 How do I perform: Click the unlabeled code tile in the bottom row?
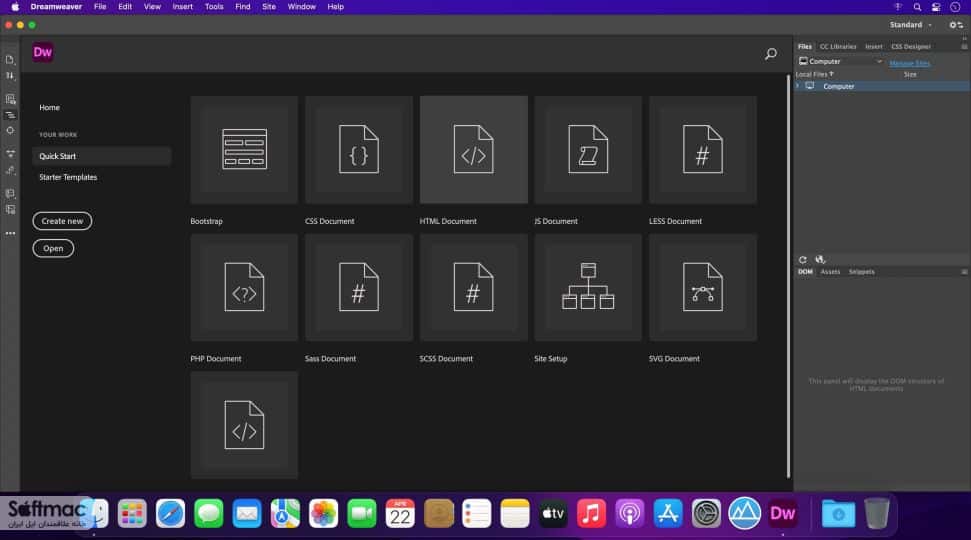click(244, 425)
